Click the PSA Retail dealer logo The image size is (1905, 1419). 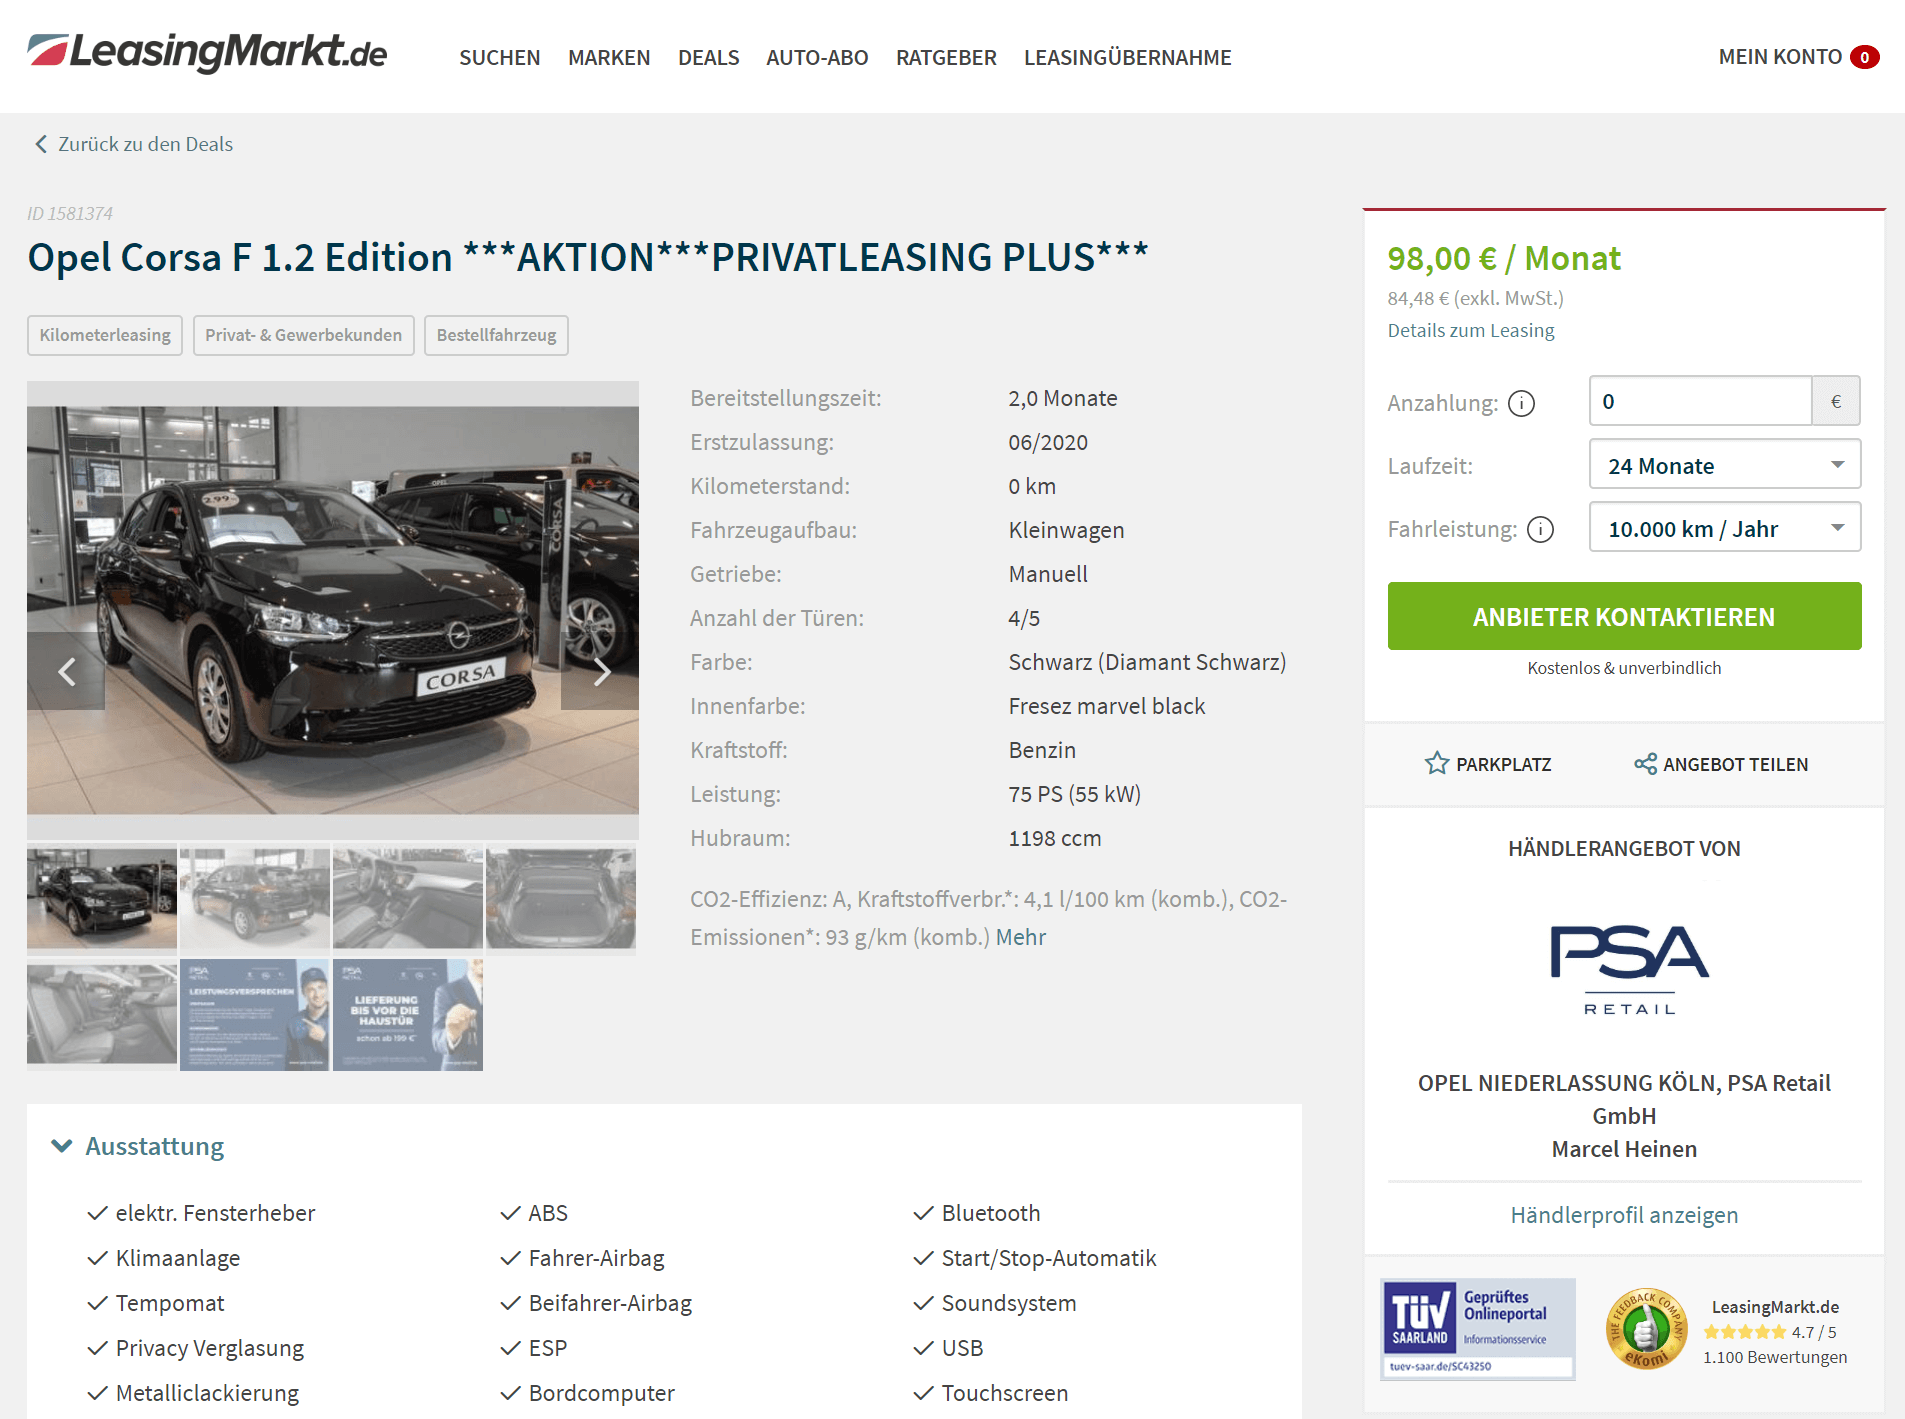tap(1629, 969)
